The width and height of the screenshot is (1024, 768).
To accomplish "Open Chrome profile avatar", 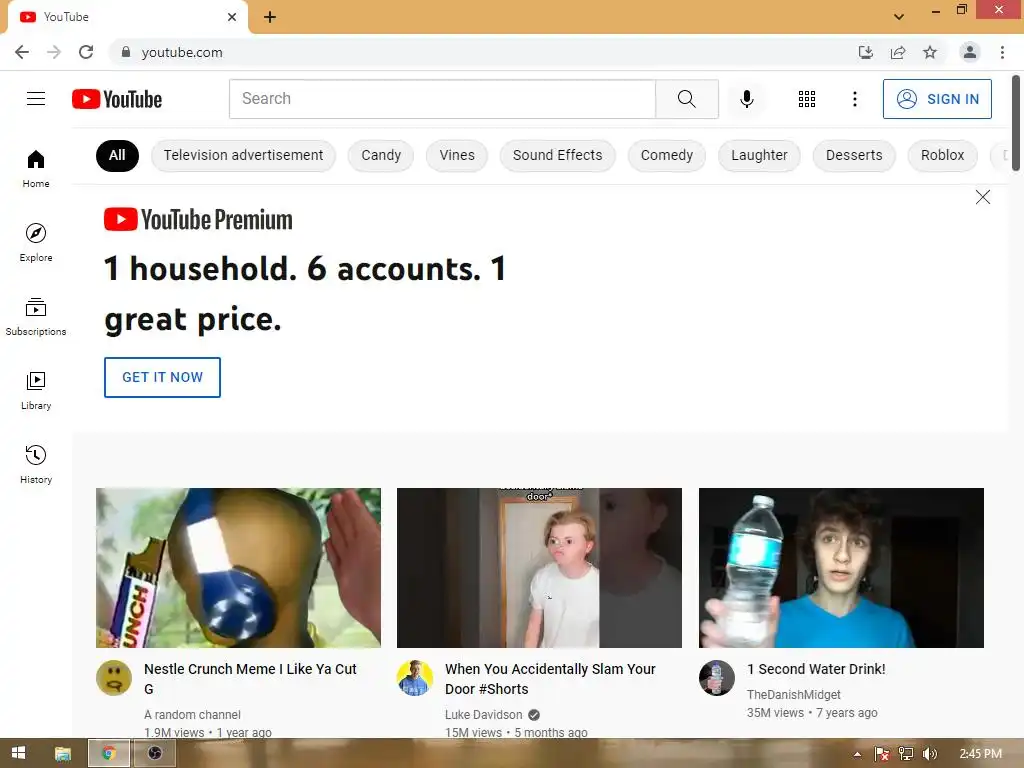I will coord(970,52).
